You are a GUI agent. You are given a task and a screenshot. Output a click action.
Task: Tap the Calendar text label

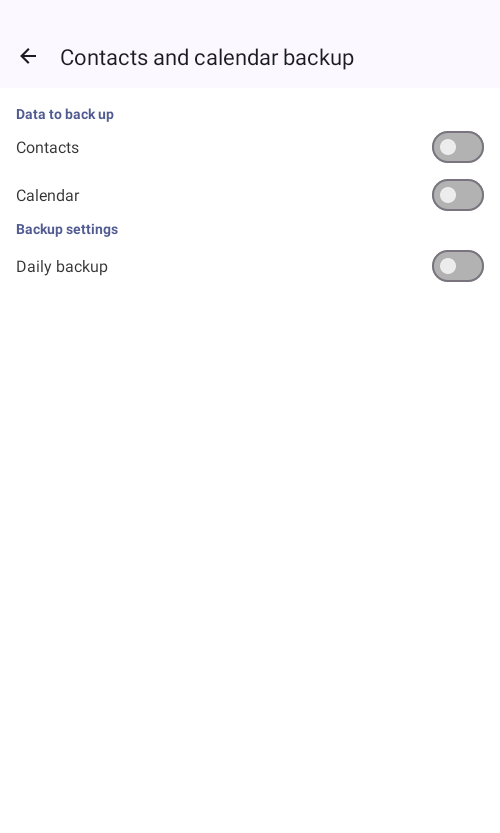tap(47, 196)
